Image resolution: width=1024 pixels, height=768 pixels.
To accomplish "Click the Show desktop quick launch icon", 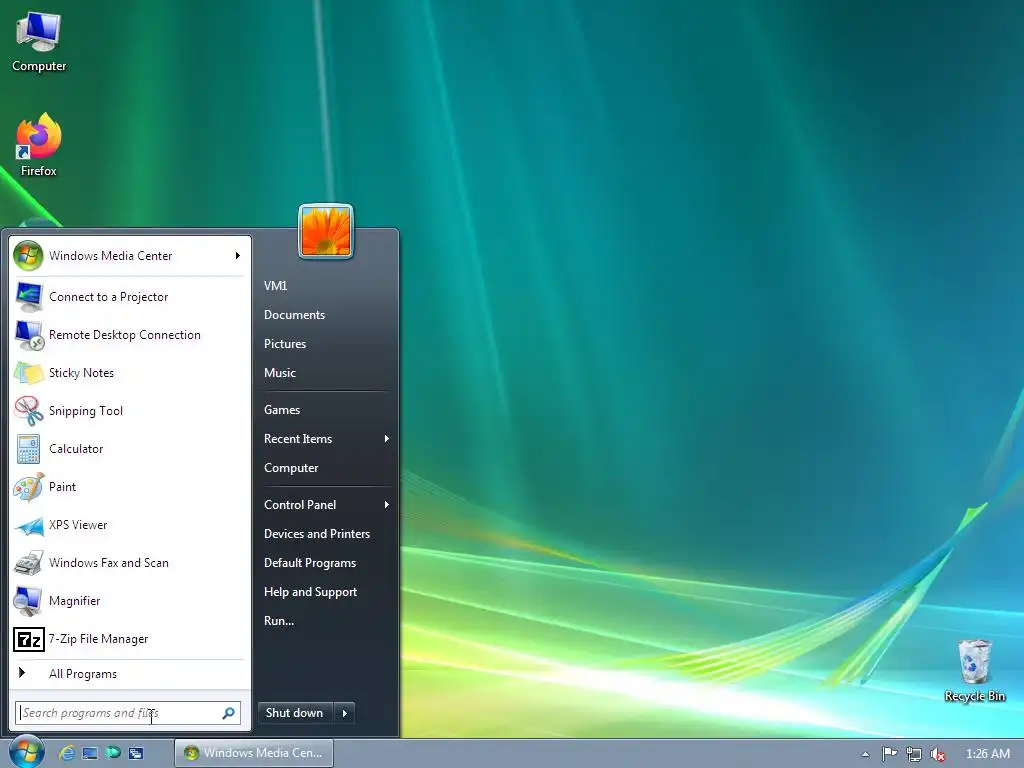I will click(89, 753).
